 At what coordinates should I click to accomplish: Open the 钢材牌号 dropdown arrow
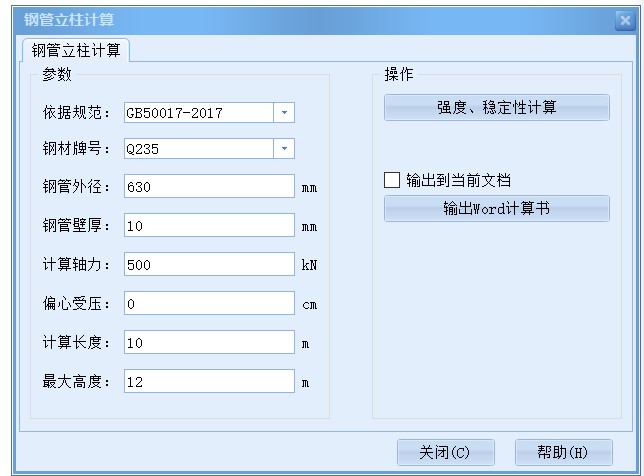tap(284, 149)
